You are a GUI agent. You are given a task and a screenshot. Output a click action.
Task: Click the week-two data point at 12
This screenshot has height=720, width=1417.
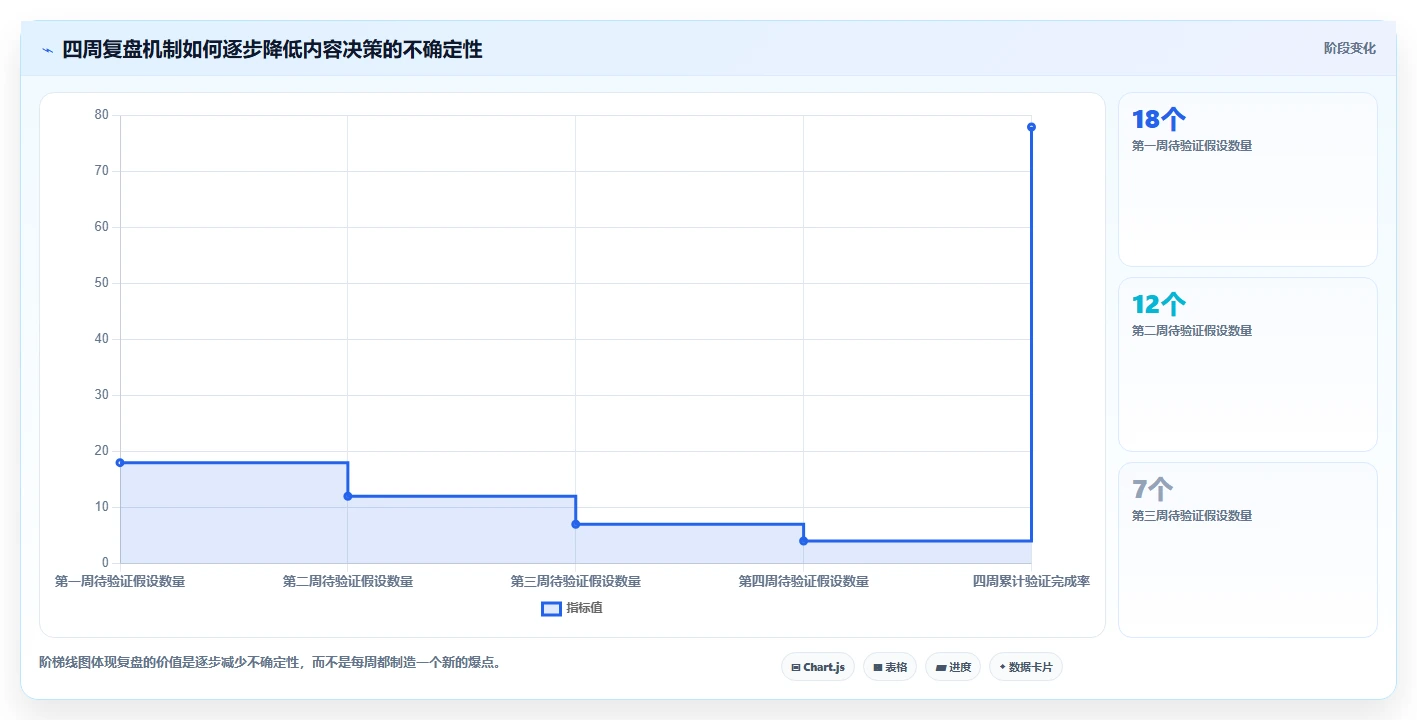tap(348, 496)
